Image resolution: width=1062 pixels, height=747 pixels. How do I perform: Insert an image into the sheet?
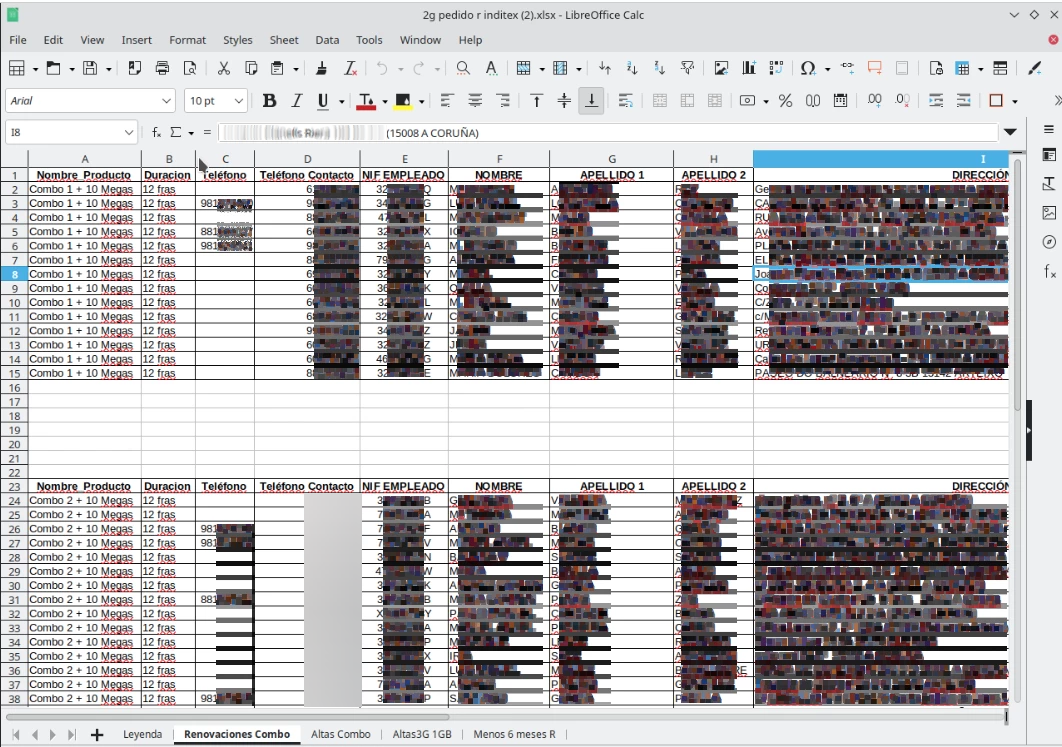click(x=722, y=68)
